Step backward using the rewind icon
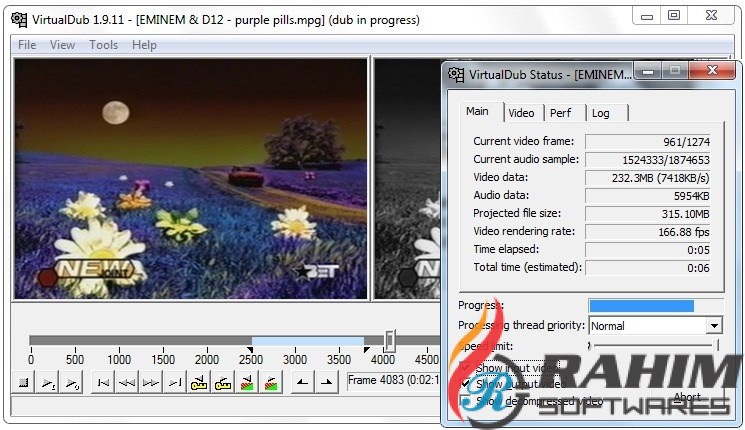Viewport: 745px width, 430px height. pos(127,382)
